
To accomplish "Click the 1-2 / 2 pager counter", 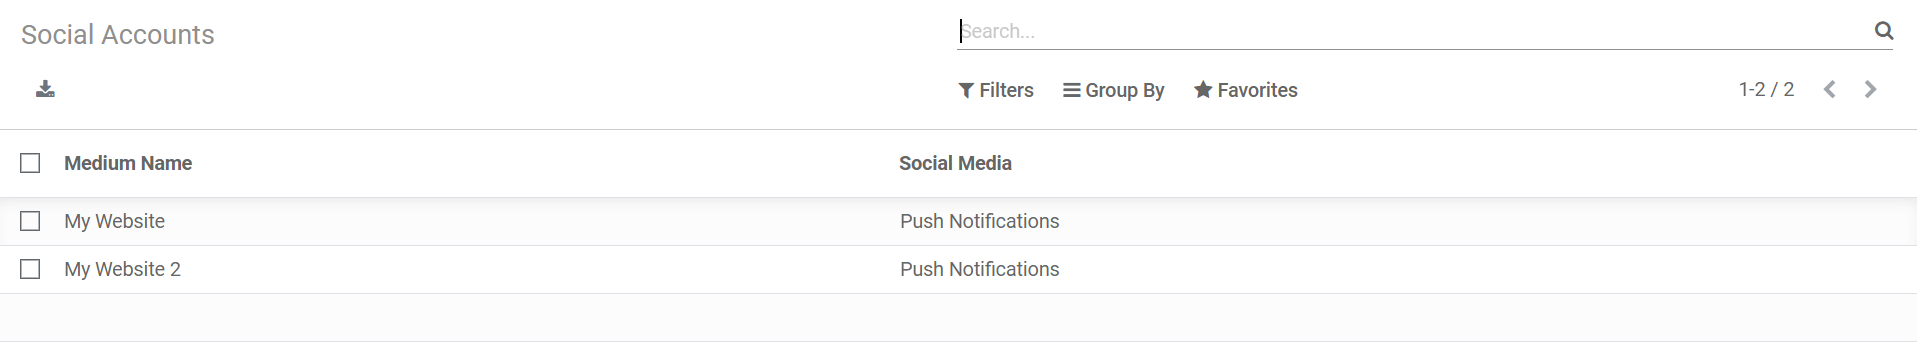I will (1766, 89).
